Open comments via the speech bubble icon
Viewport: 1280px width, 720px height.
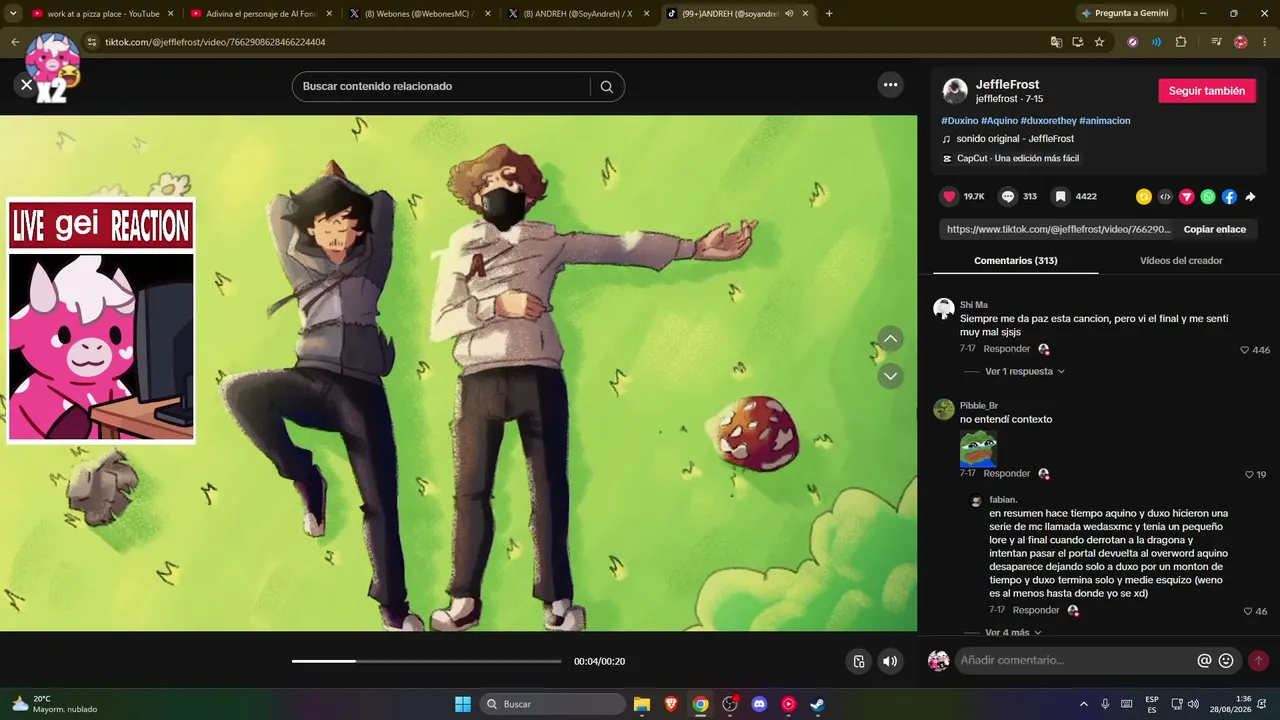tap(1008, 197)
